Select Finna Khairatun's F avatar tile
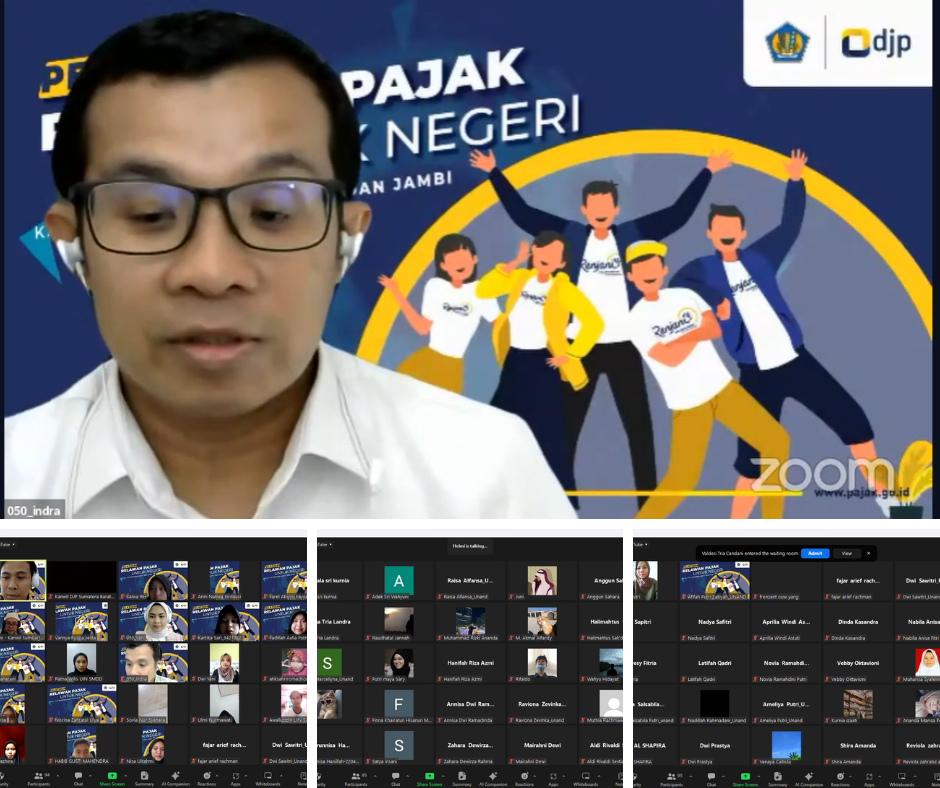This screenshot has height=788, width=940. coord(399,704)
